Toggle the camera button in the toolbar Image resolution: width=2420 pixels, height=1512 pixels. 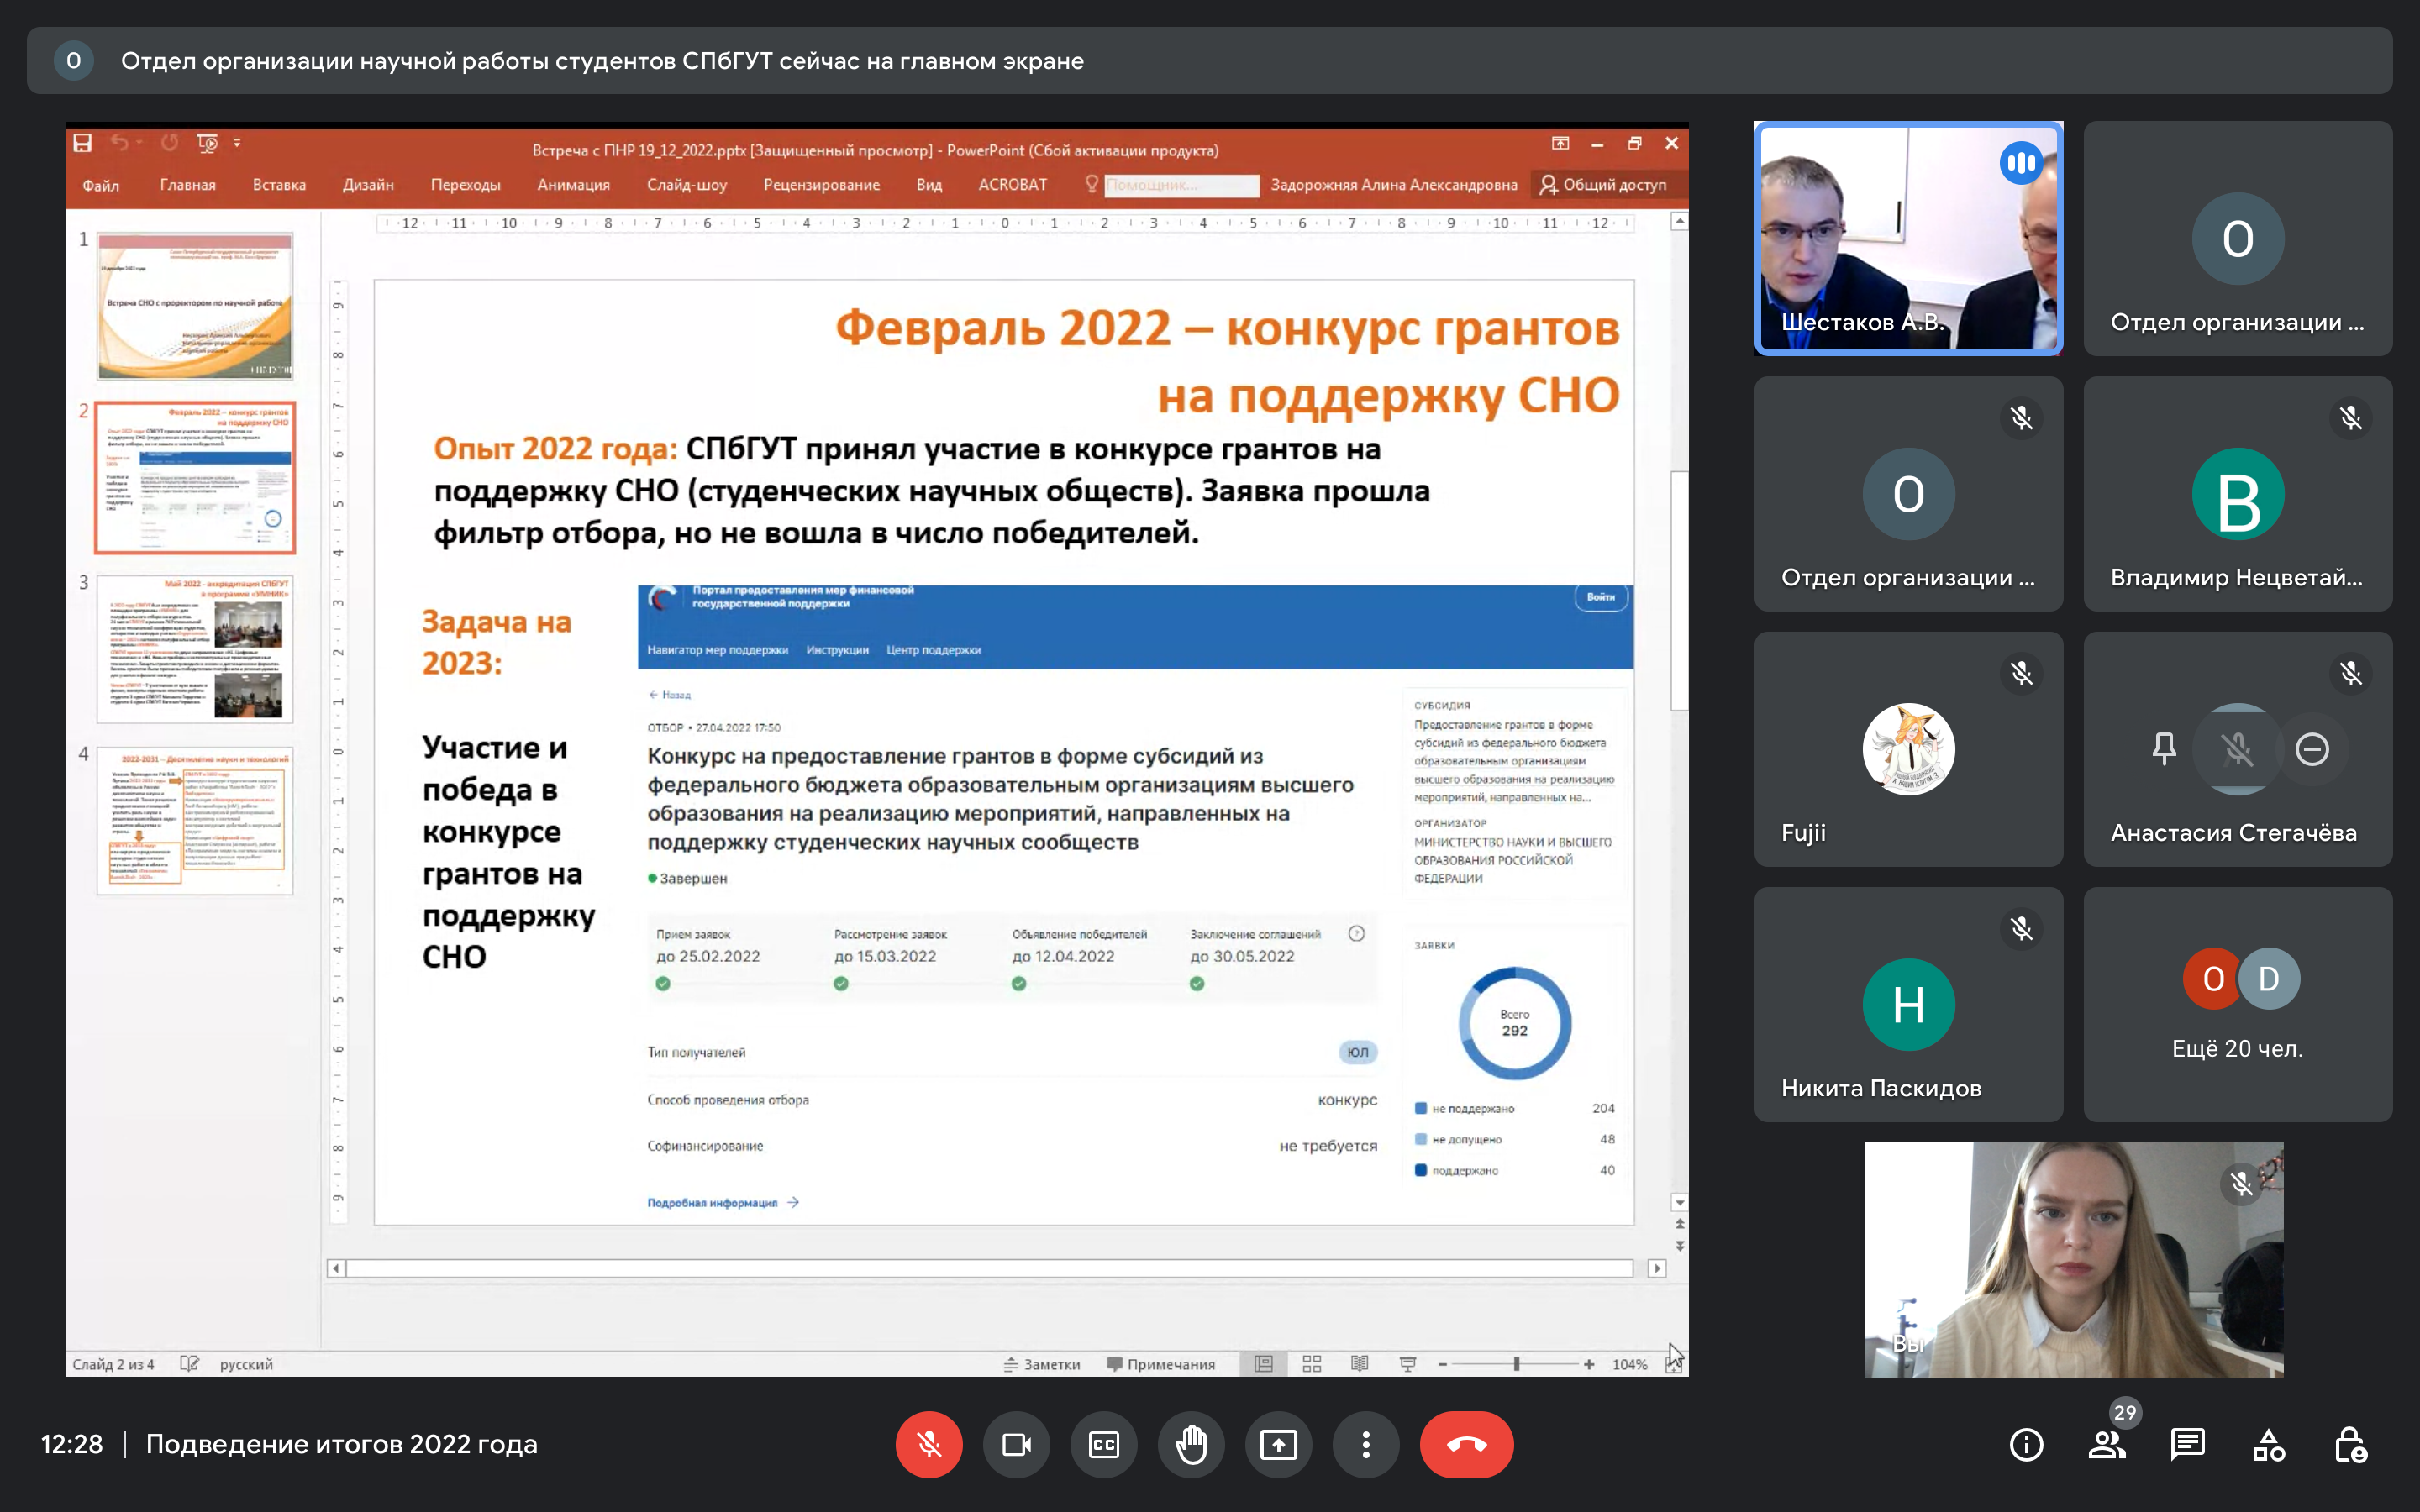pyautogui.click(x=1016, y=1444)
